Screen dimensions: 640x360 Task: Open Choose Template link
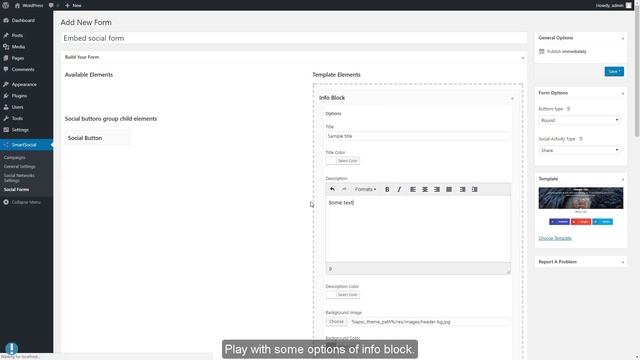click(555, 238)
